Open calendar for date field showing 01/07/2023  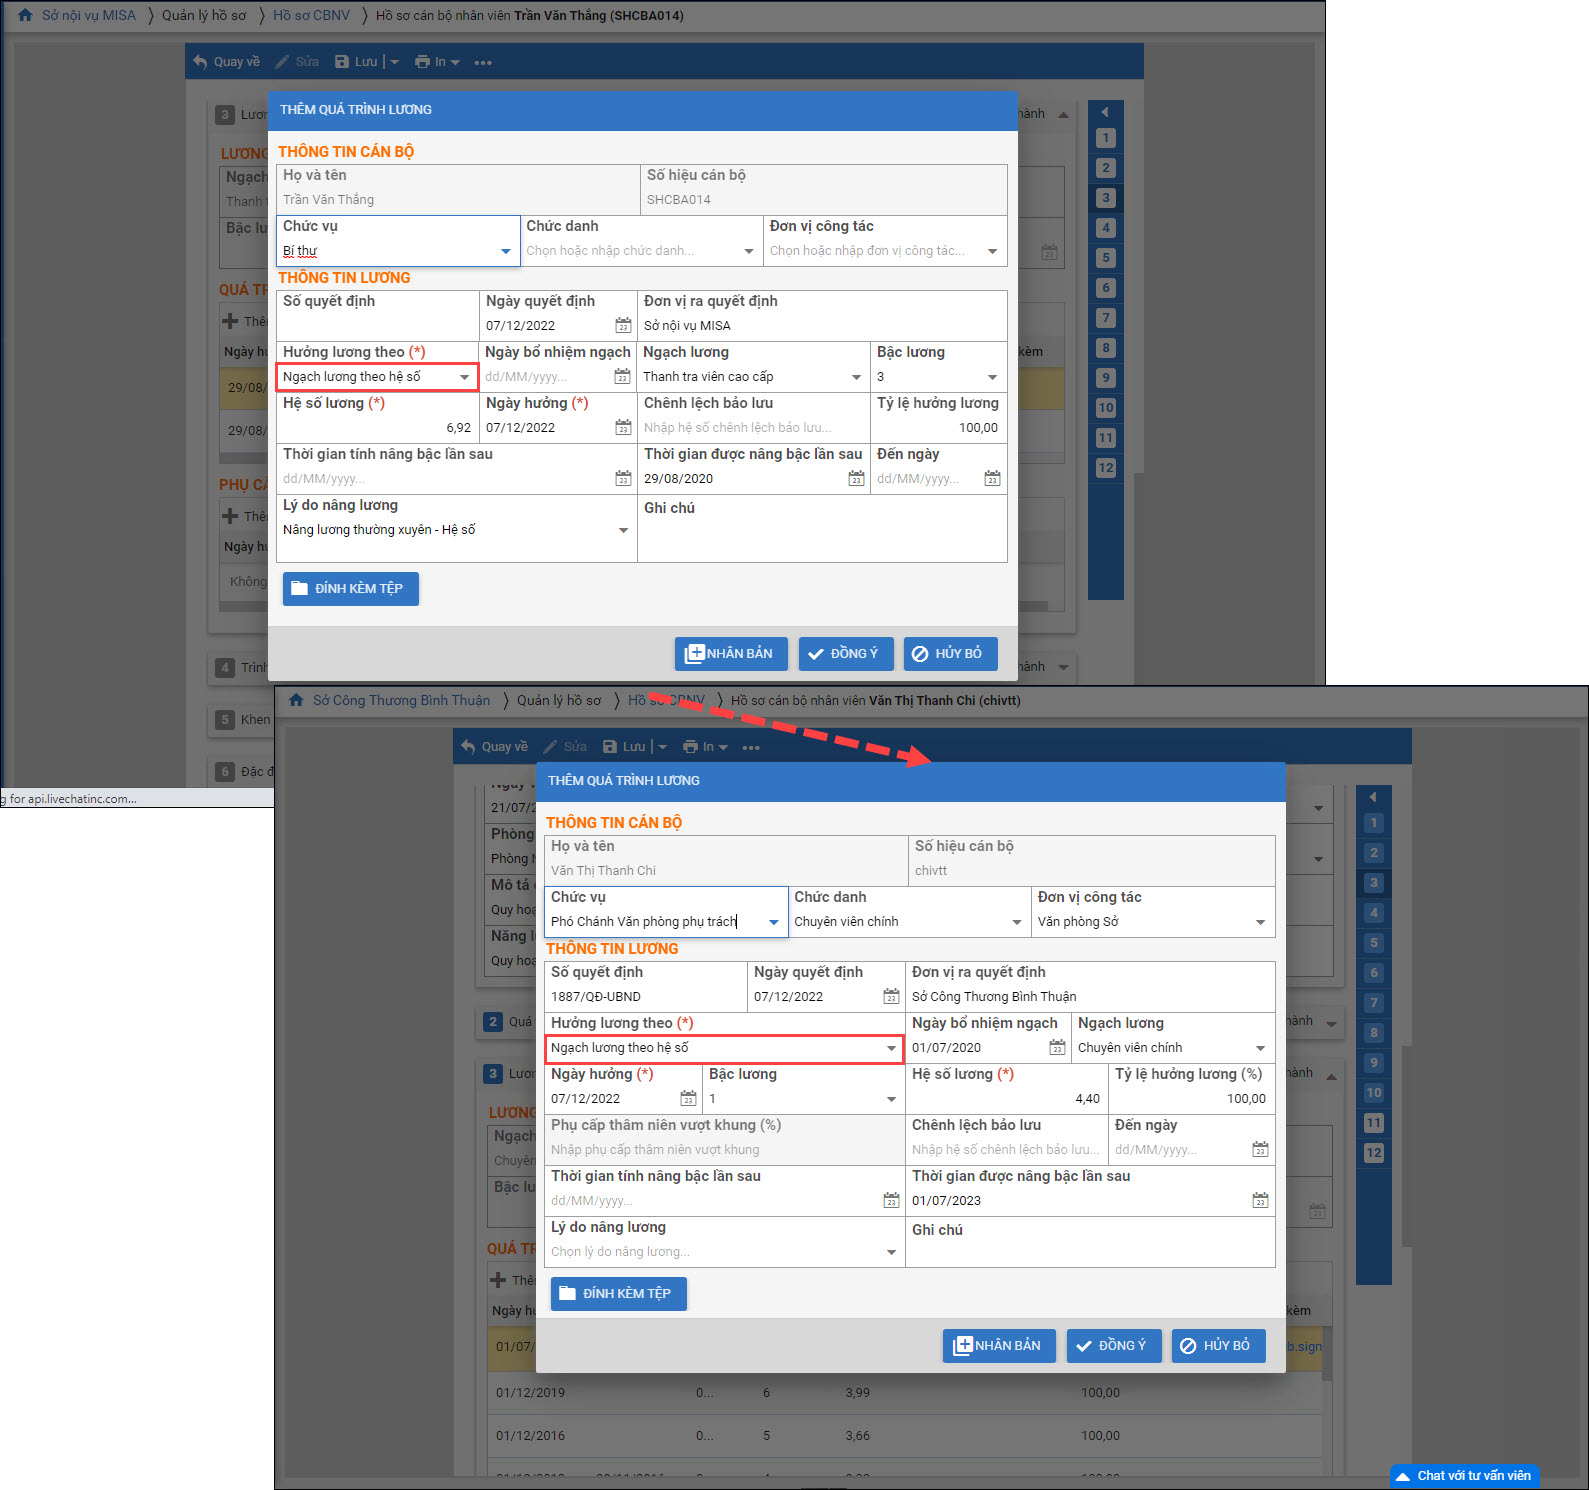[x=1260, y=1201]
